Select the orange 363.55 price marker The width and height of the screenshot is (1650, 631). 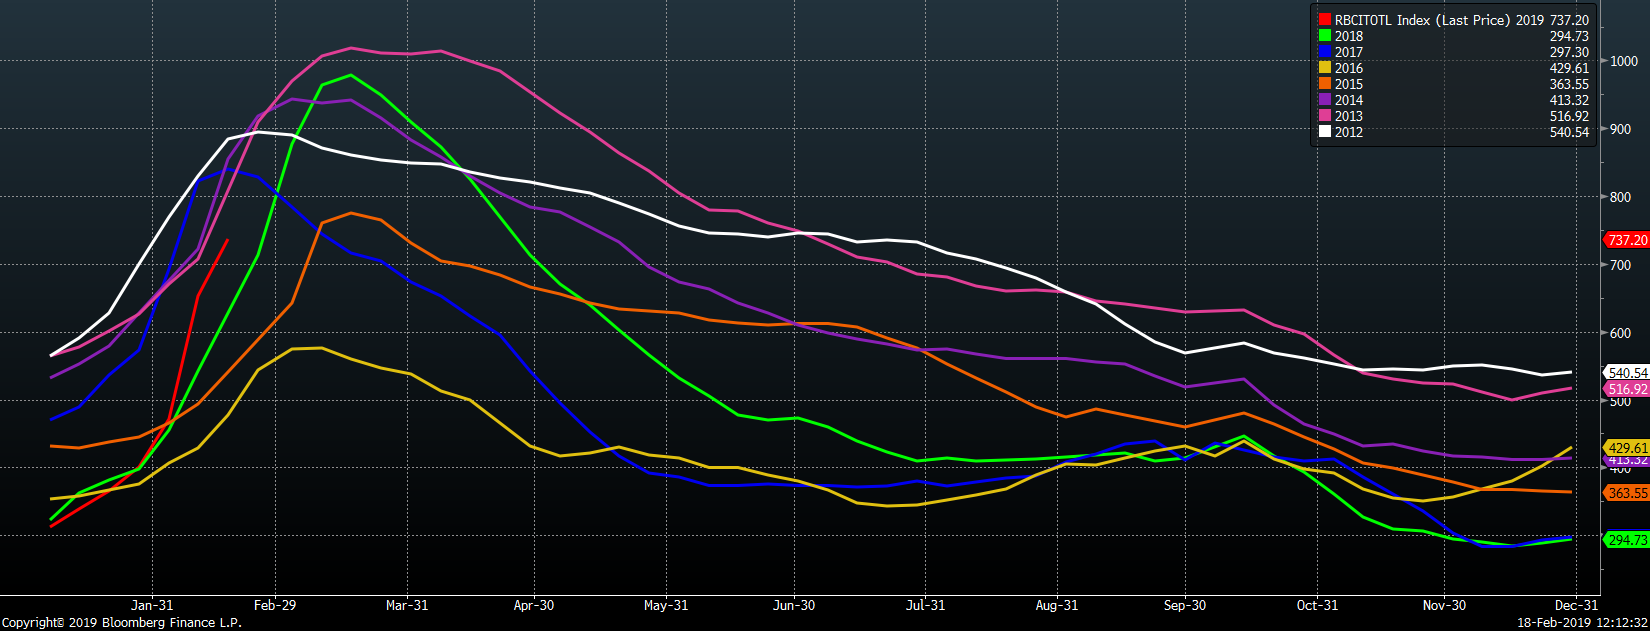1627,493
